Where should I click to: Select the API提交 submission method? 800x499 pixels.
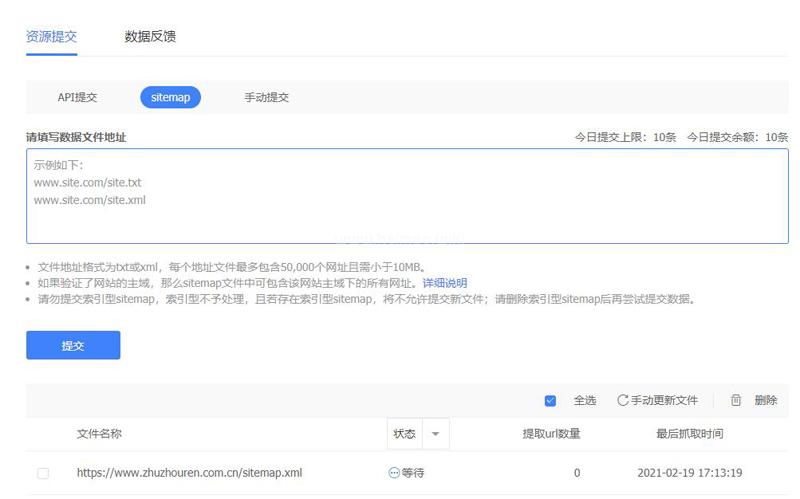point(77,97)
